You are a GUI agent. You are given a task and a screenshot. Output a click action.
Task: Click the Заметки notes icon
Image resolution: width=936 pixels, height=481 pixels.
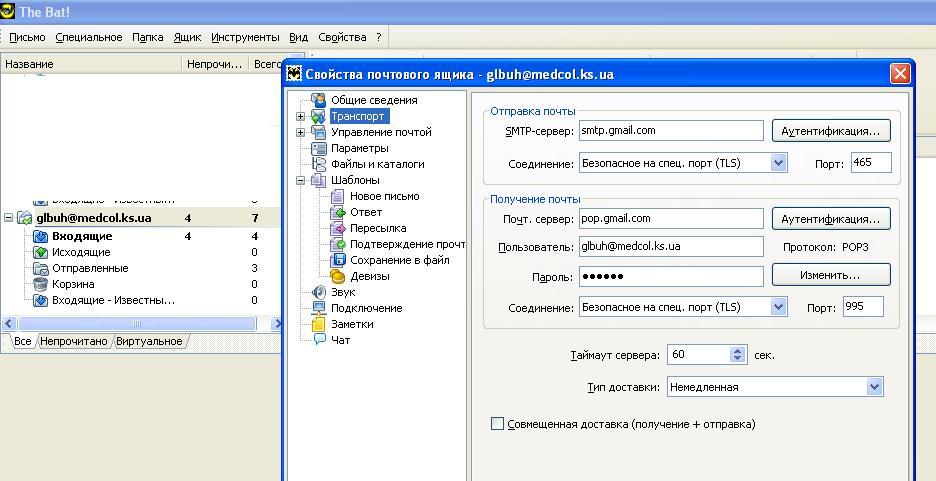click(319, 324)
